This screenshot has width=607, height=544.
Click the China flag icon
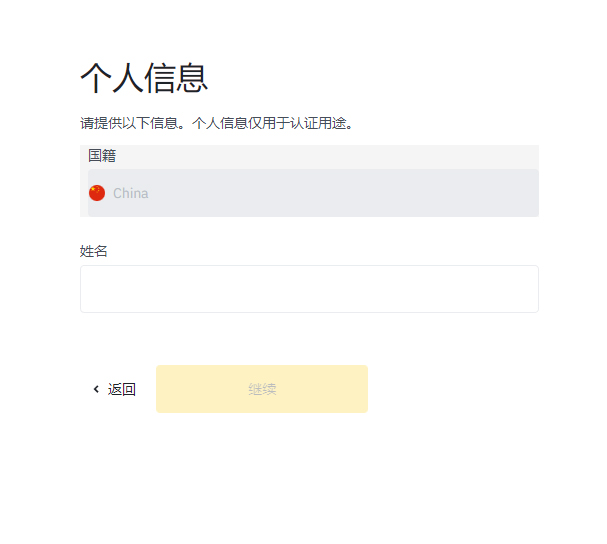pos(97,193)
